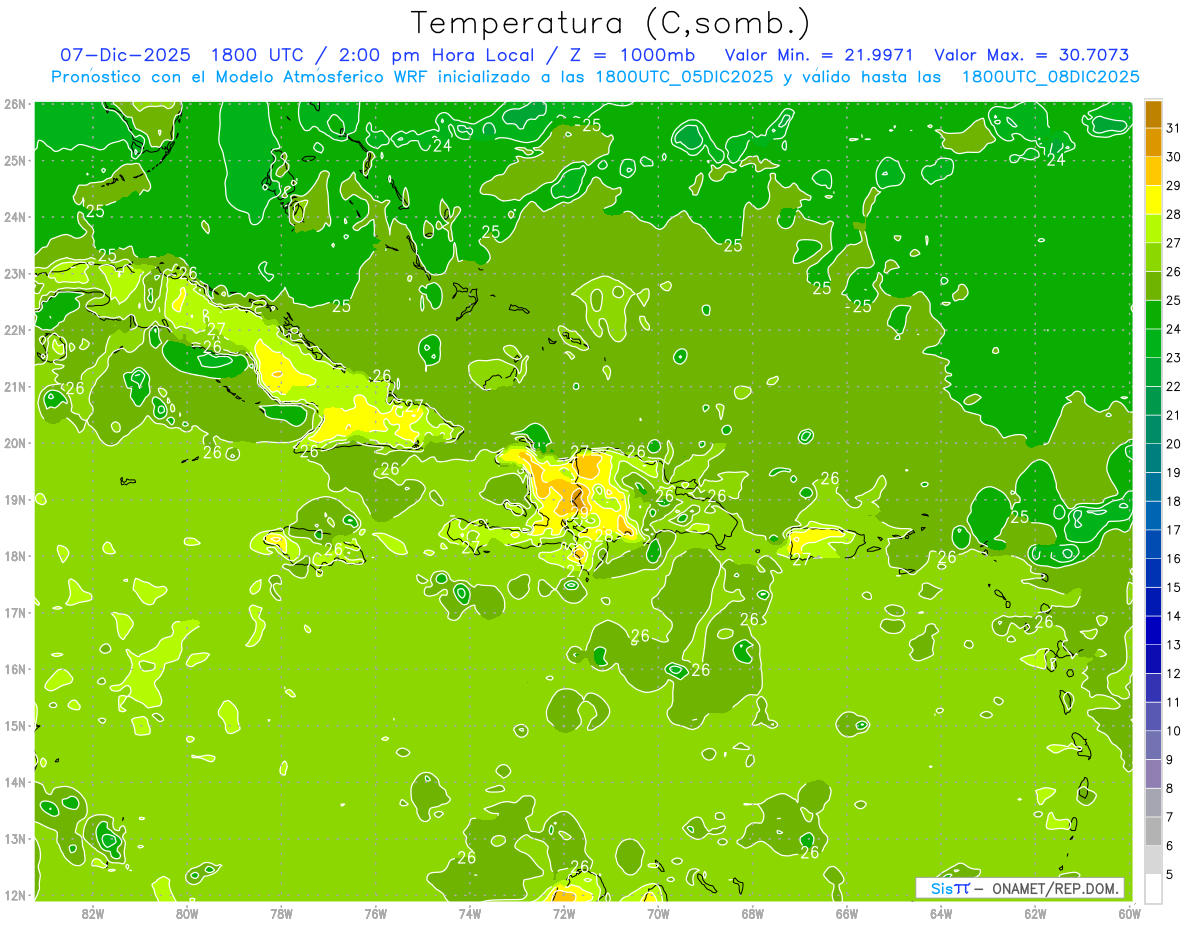1200x927 pixels.
Task: Click the '14' label on the color scale
Action: 1174,616
